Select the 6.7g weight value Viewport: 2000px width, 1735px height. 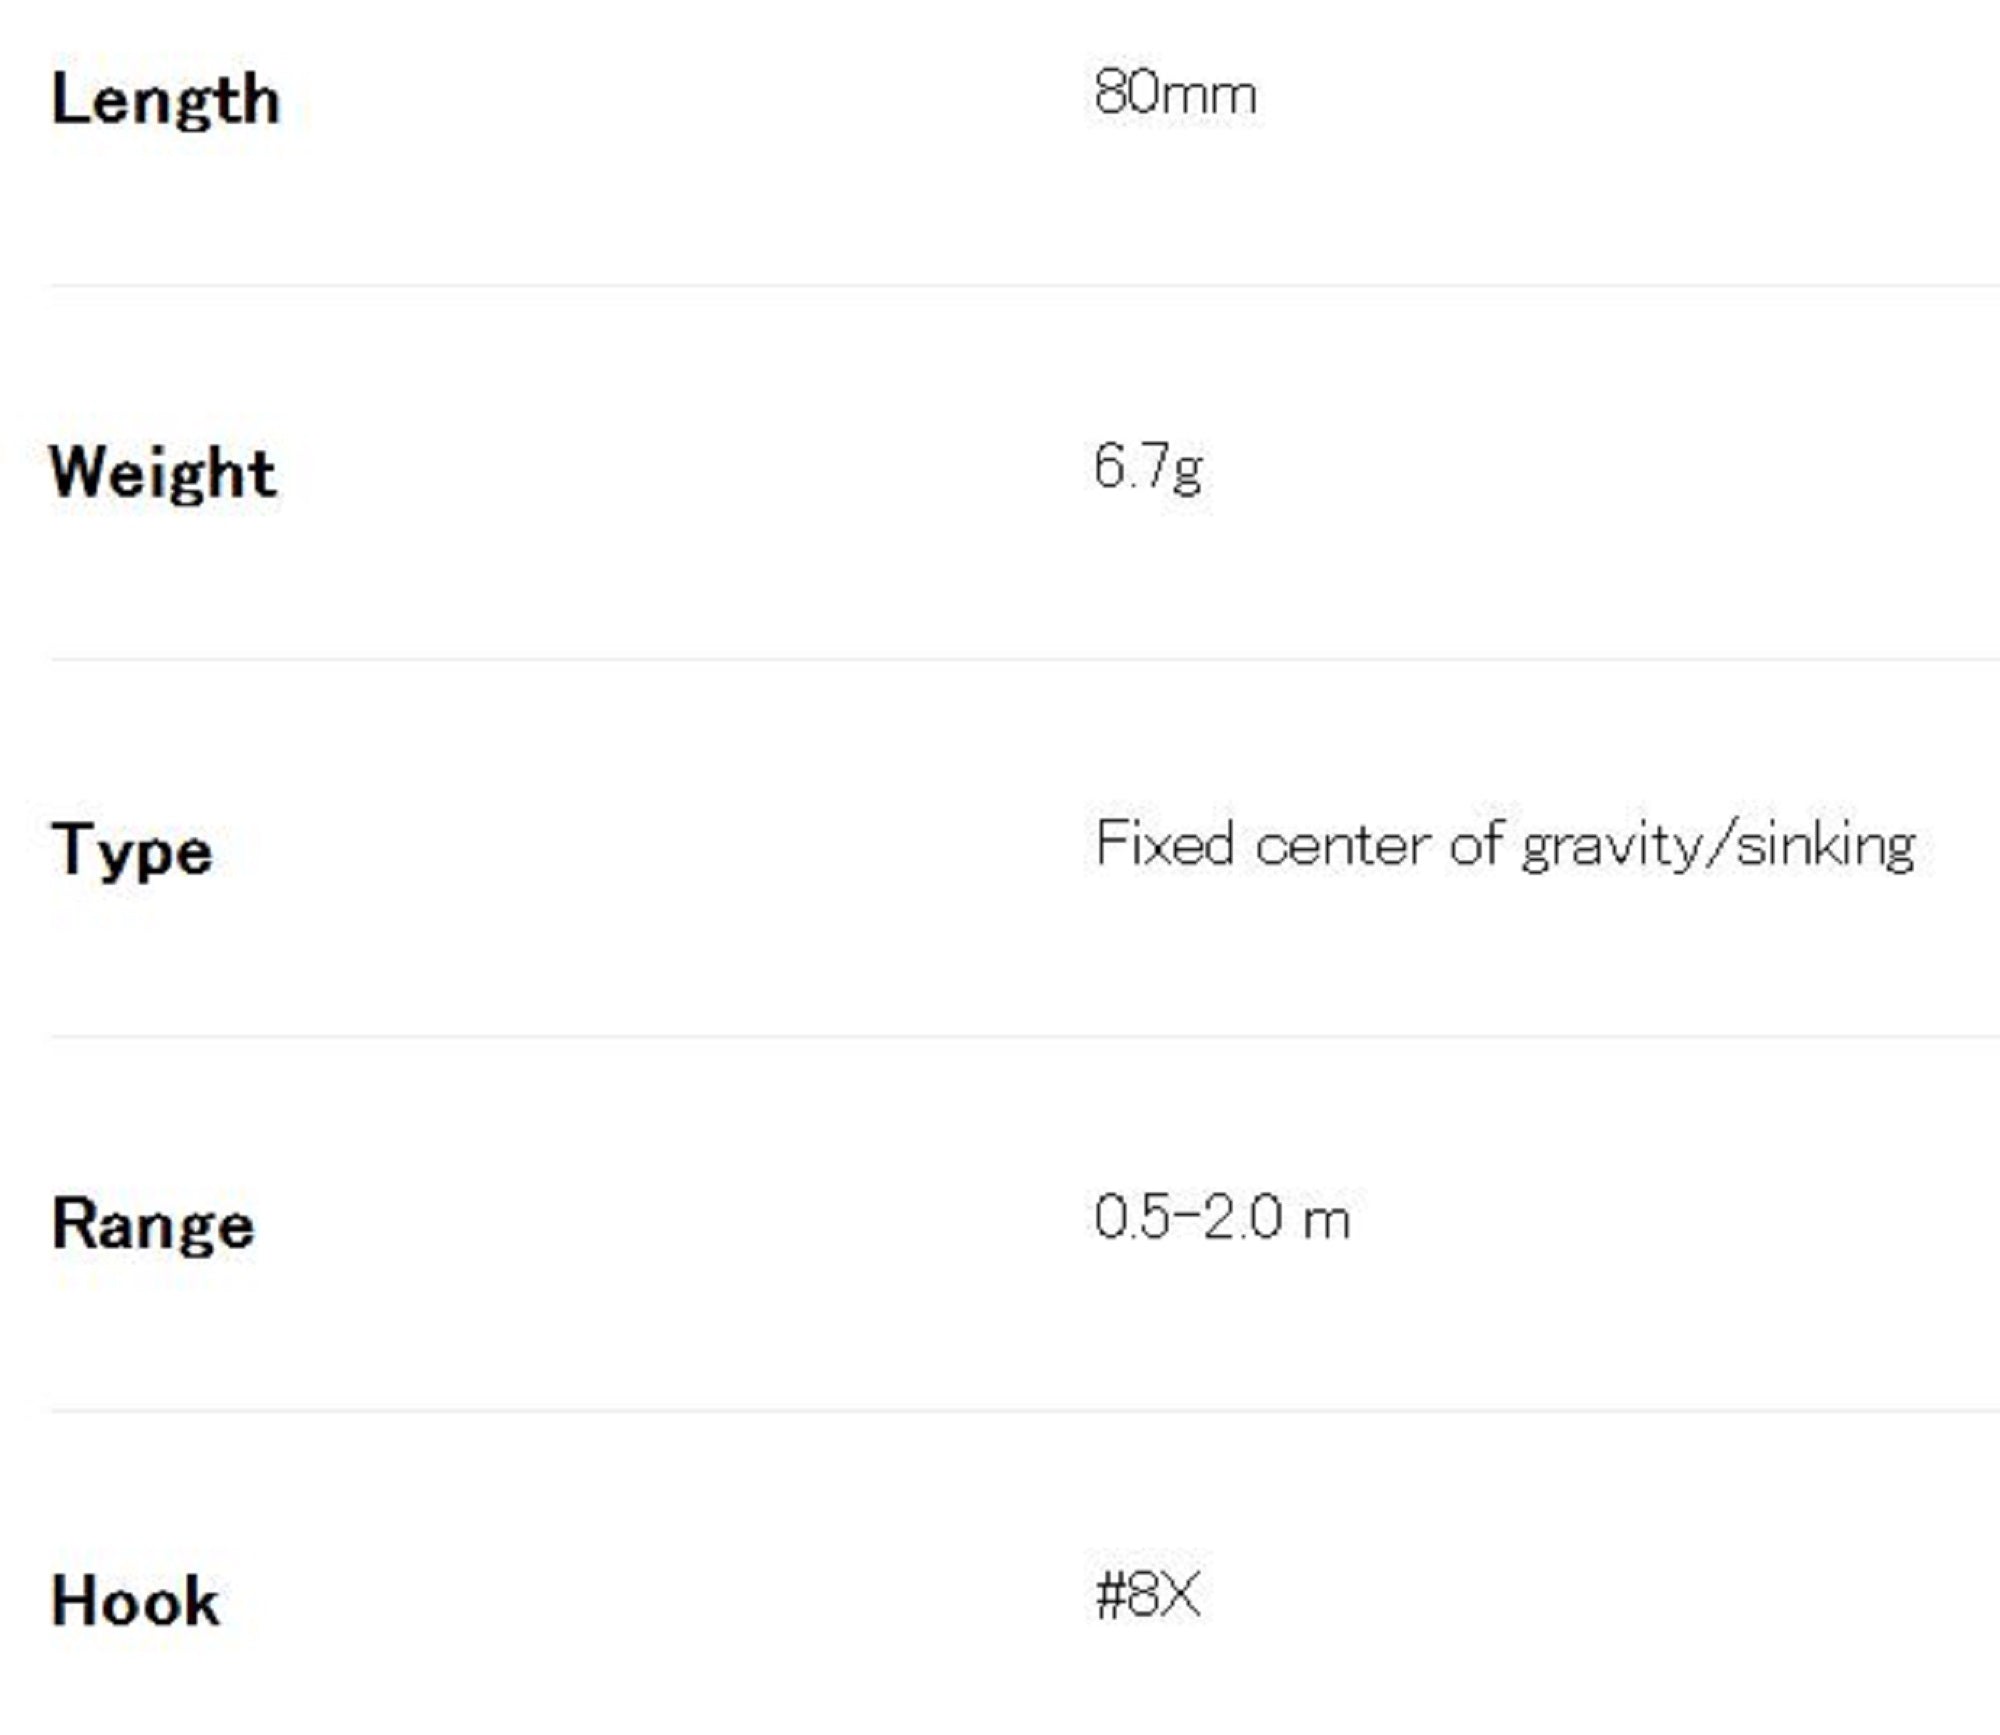[x=1147, y=467]
